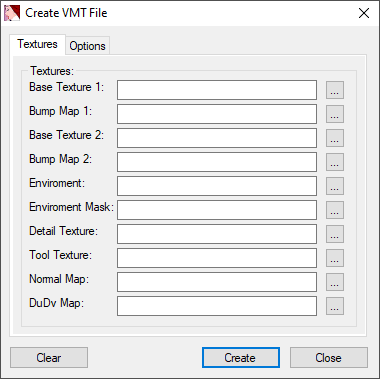Focus the Bump Map 2 input field
The width and height of the screenshot is (380, 379).
click(x=217, y=162)
